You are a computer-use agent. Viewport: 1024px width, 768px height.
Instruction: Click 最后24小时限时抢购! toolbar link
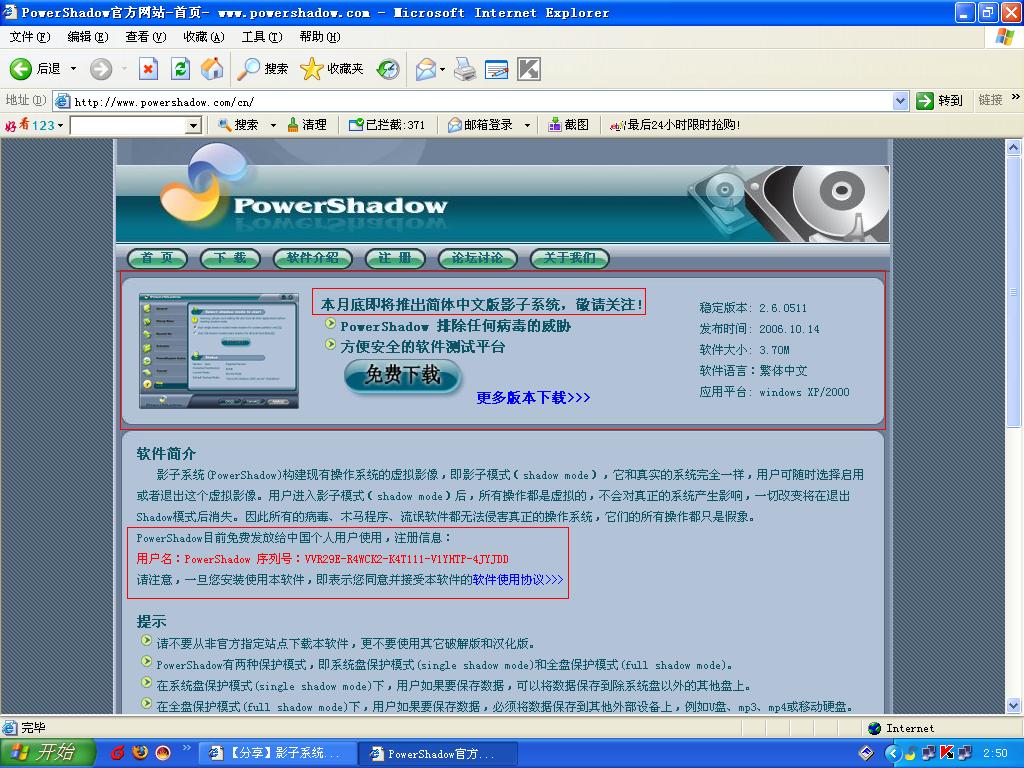pyautogui.click(x=675, y=125)
